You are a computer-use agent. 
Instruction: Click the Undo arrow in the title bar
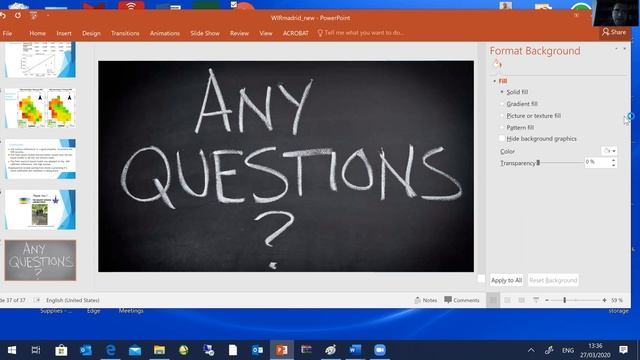coord(3,16)
